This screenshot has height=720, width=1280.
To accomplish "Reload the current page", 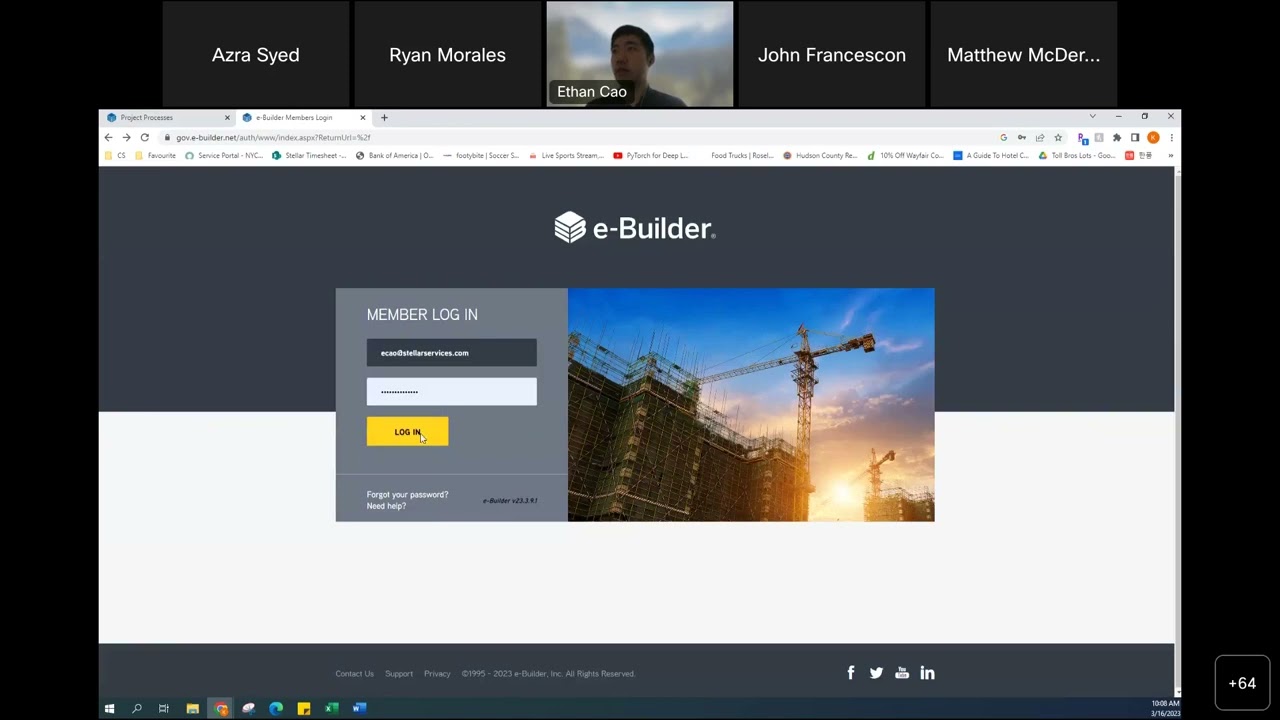I will 144,137.
